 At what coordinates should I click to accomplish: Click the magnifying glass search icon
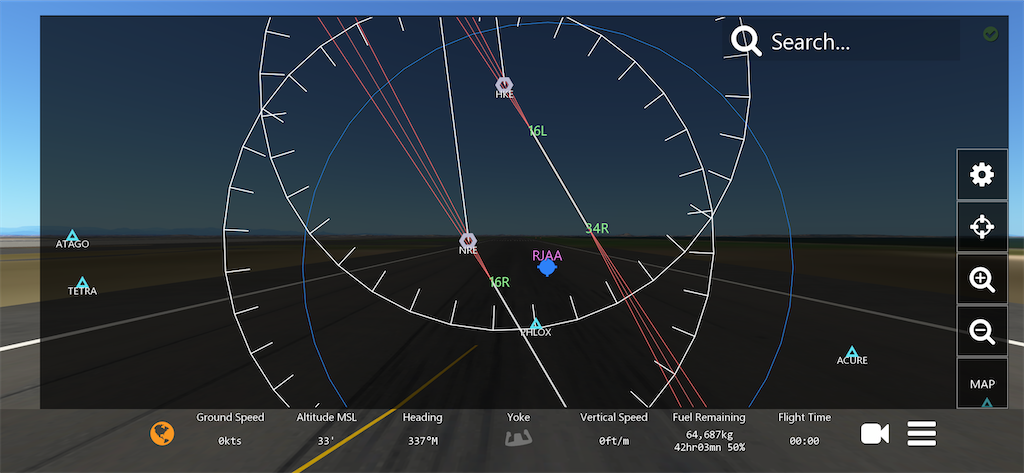tap(746, 41)
